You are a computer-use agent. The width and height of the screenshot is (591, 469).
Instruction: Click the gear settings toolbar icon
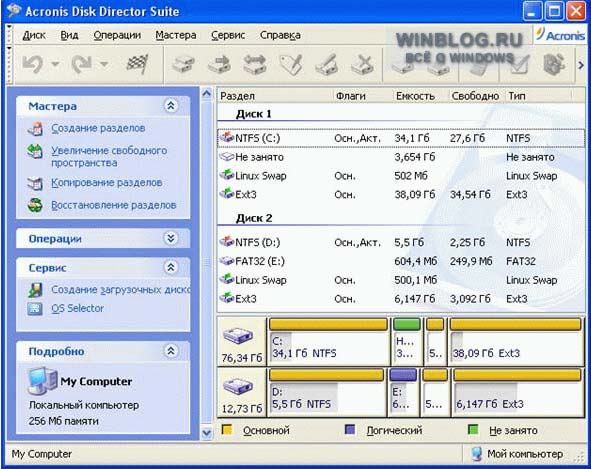click(x=554, y=63)
